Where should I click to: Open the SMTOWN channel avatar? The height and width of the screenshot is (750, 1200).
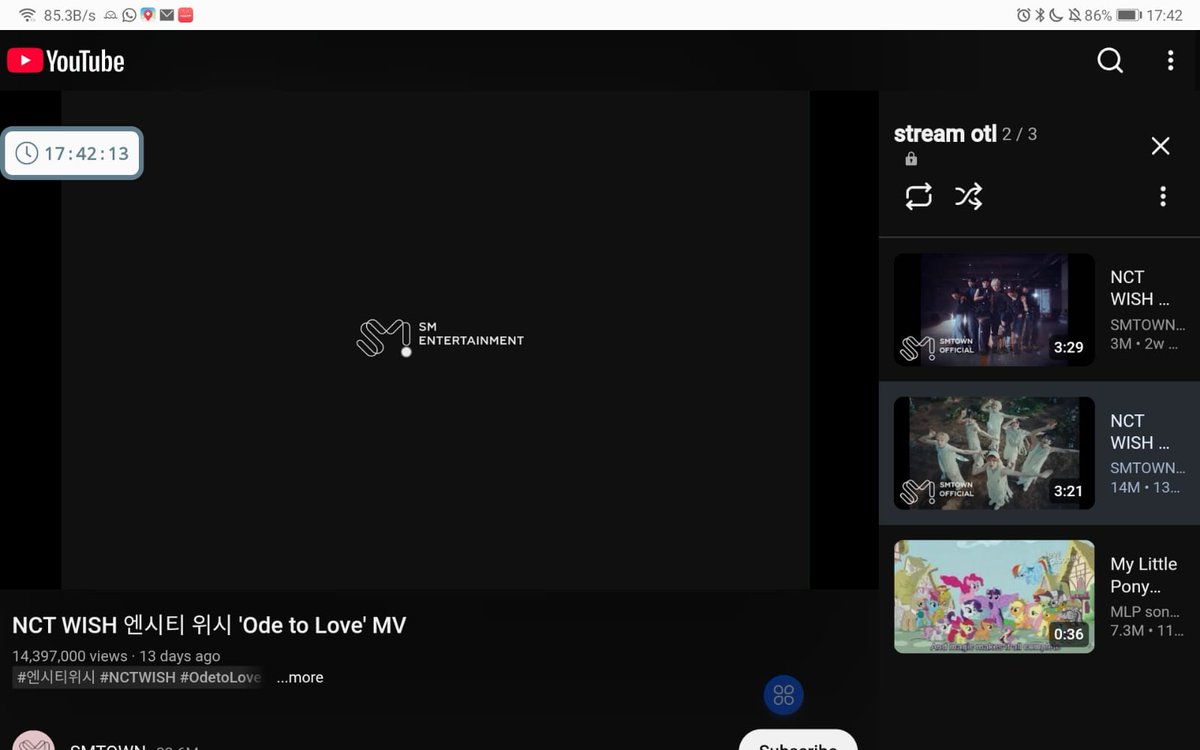coord(33,741)
